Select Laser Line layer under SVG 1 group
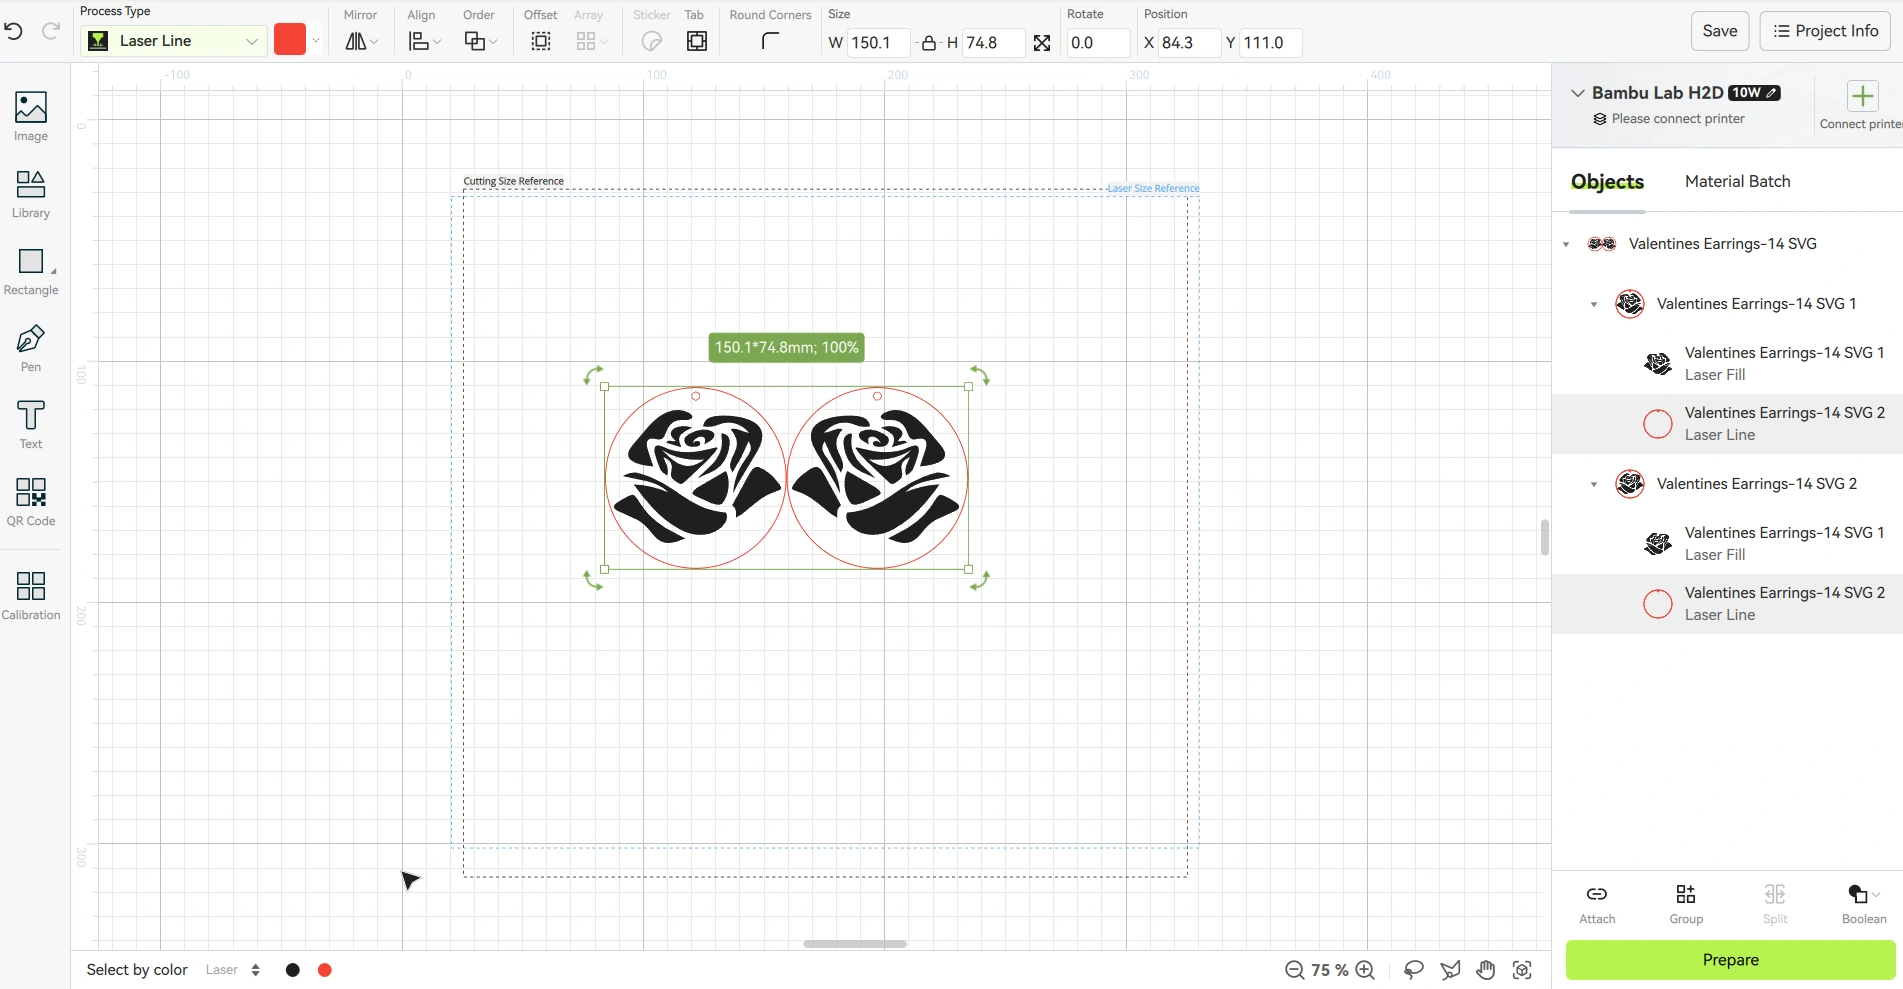 point(1727,424)
